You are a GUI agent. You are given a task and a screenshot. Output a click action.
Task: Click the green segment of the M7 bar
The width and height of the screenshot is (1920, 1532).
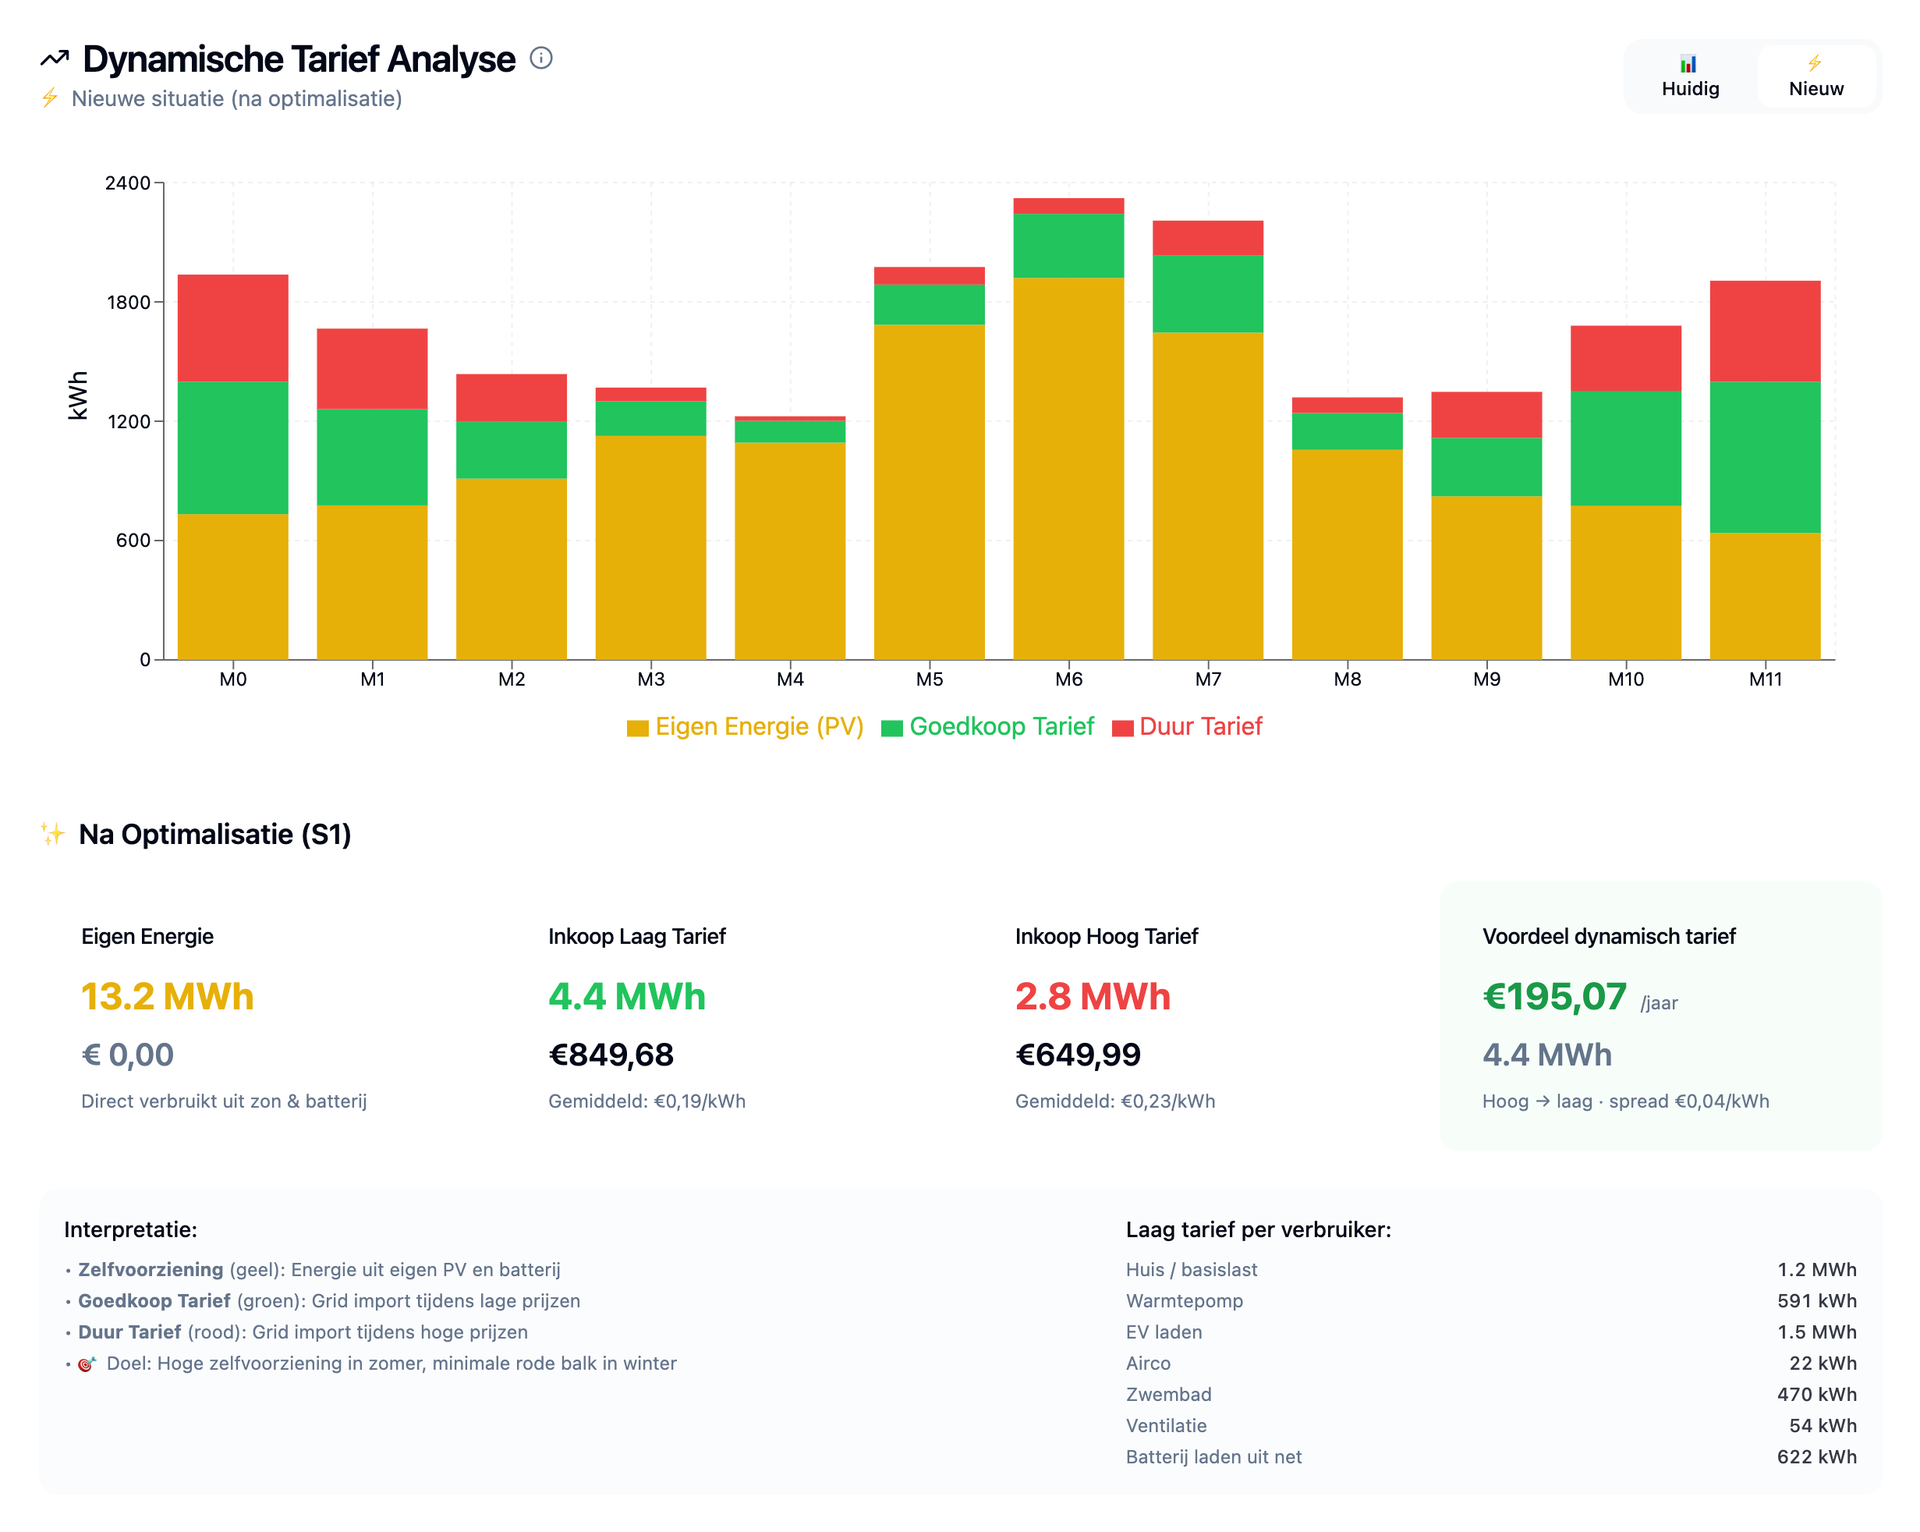tap(1208, 294)
